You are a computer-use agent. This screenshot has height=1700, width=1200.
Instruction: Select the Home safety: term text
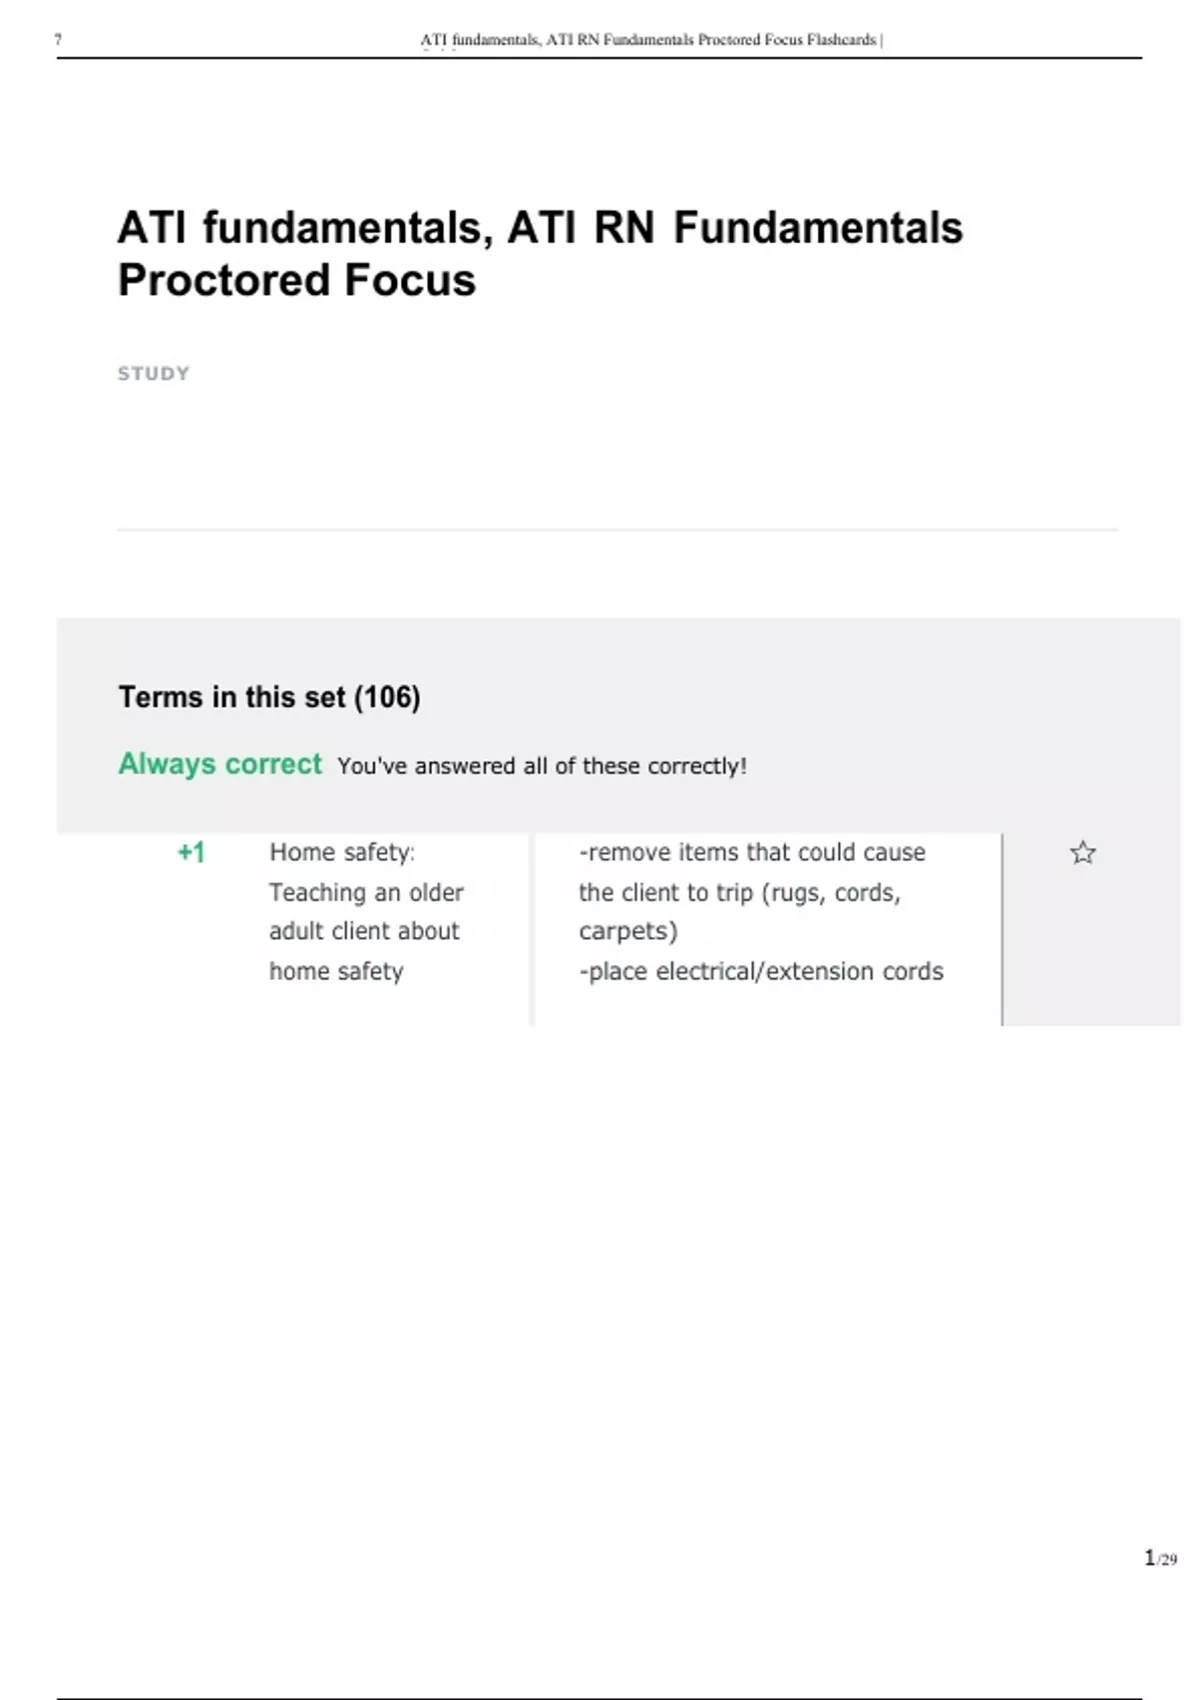coord(342,852)
